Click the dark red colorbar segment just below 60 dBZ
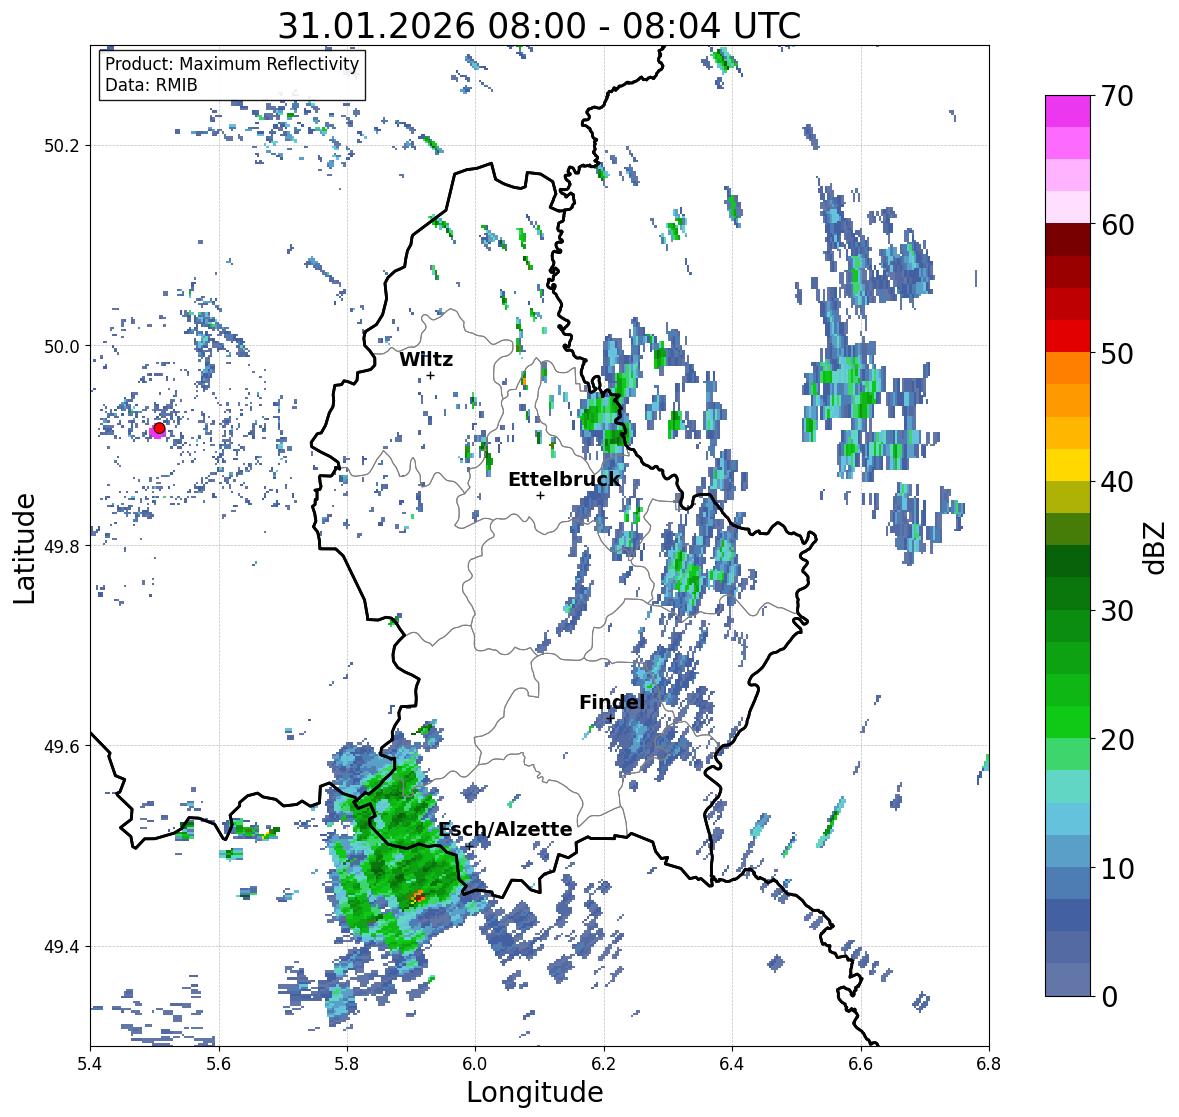1179x1117 pixels. 1068,239
